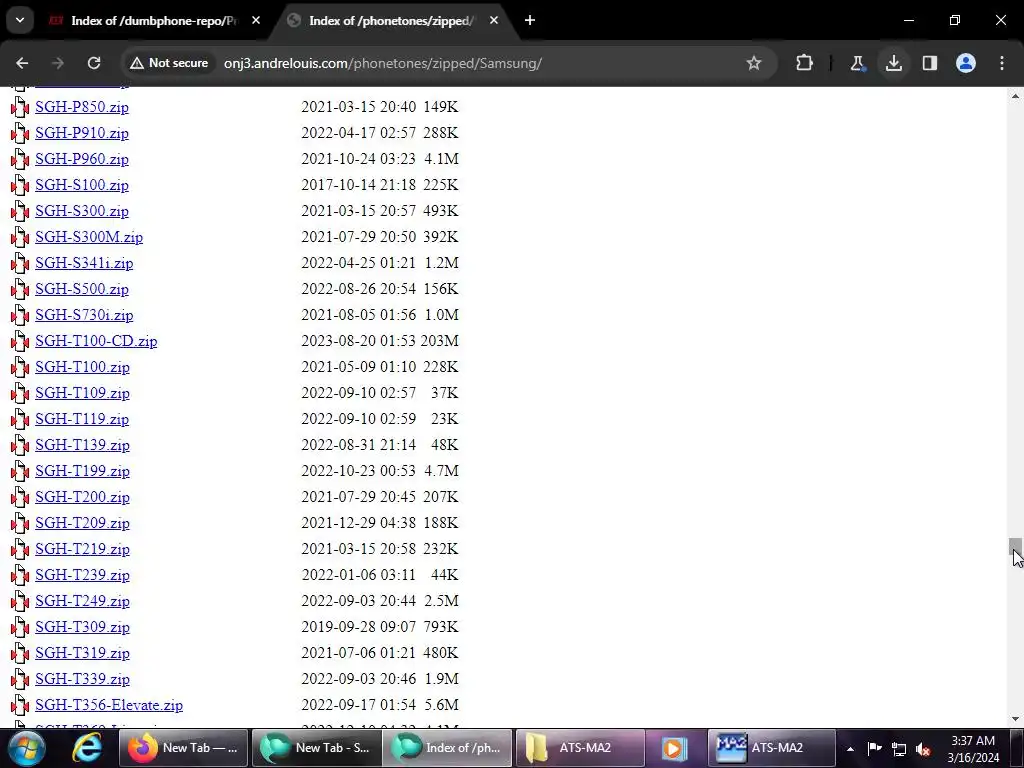The width and height of the screenshot is (1024, 768).
Task: Download SGH-T356-Elevate.zip
Action: click(109, 705)
